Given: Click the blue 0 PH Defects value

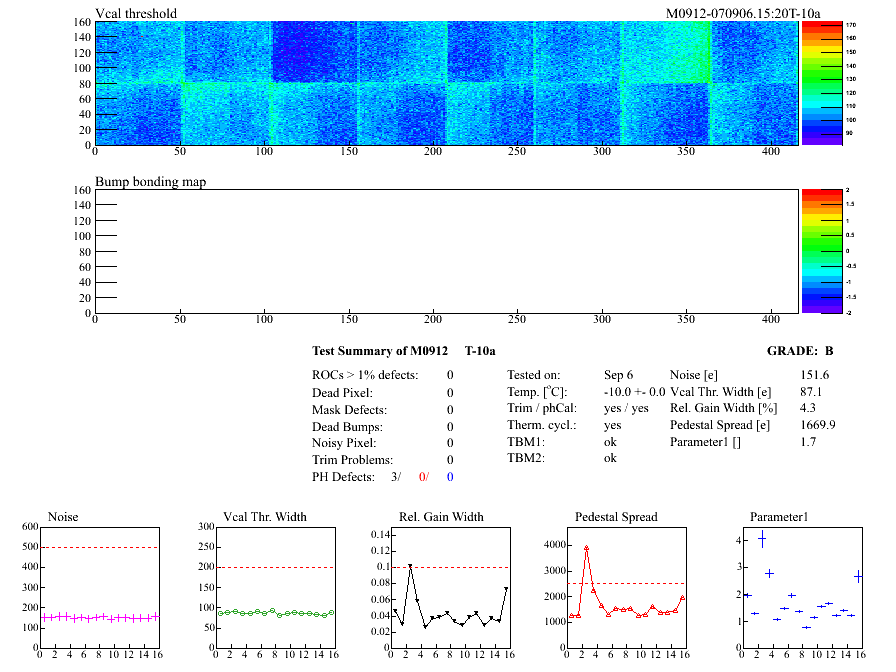Looking at the screenshot, I should [x=450, y=477].
